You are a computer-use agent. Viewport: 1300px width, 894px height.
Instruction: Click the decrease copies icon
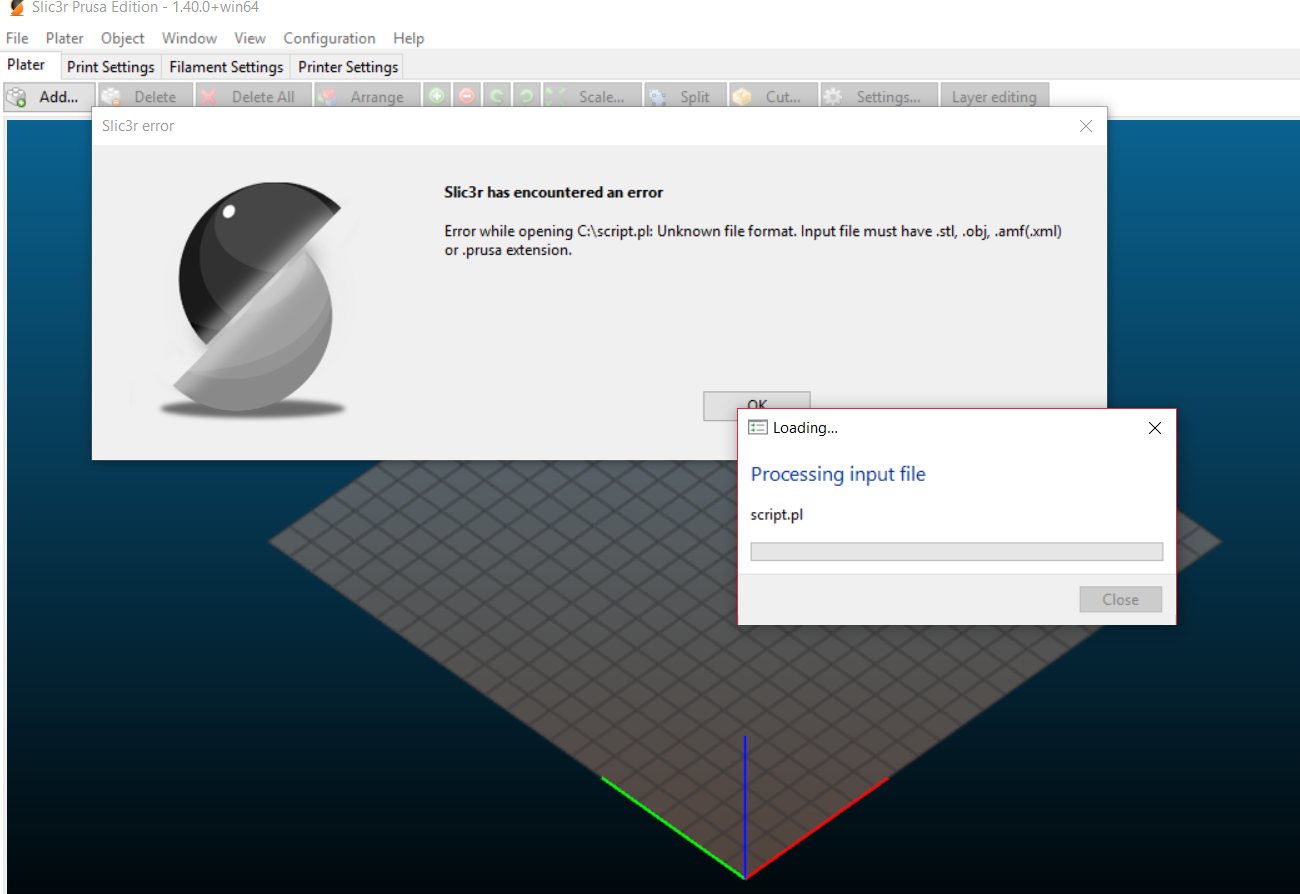coord(467,96)
